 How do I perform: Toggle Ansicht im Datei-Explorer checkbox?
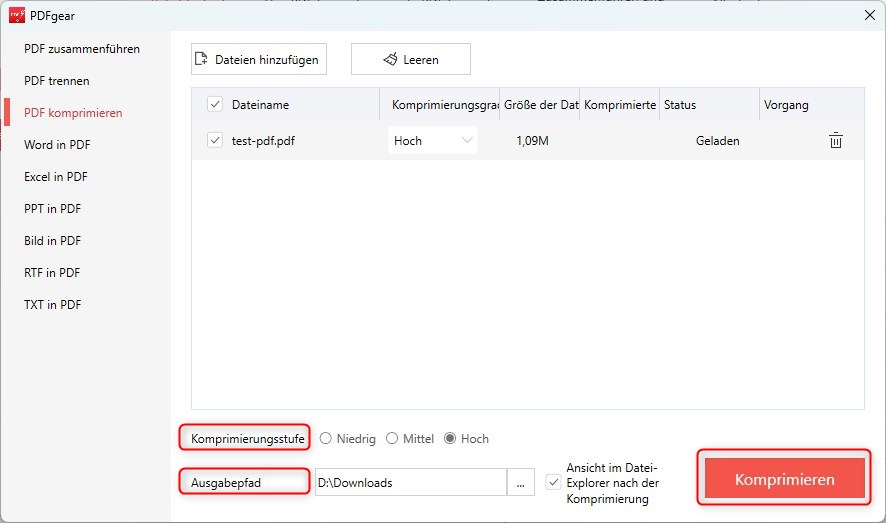click(x=553, y=482)
